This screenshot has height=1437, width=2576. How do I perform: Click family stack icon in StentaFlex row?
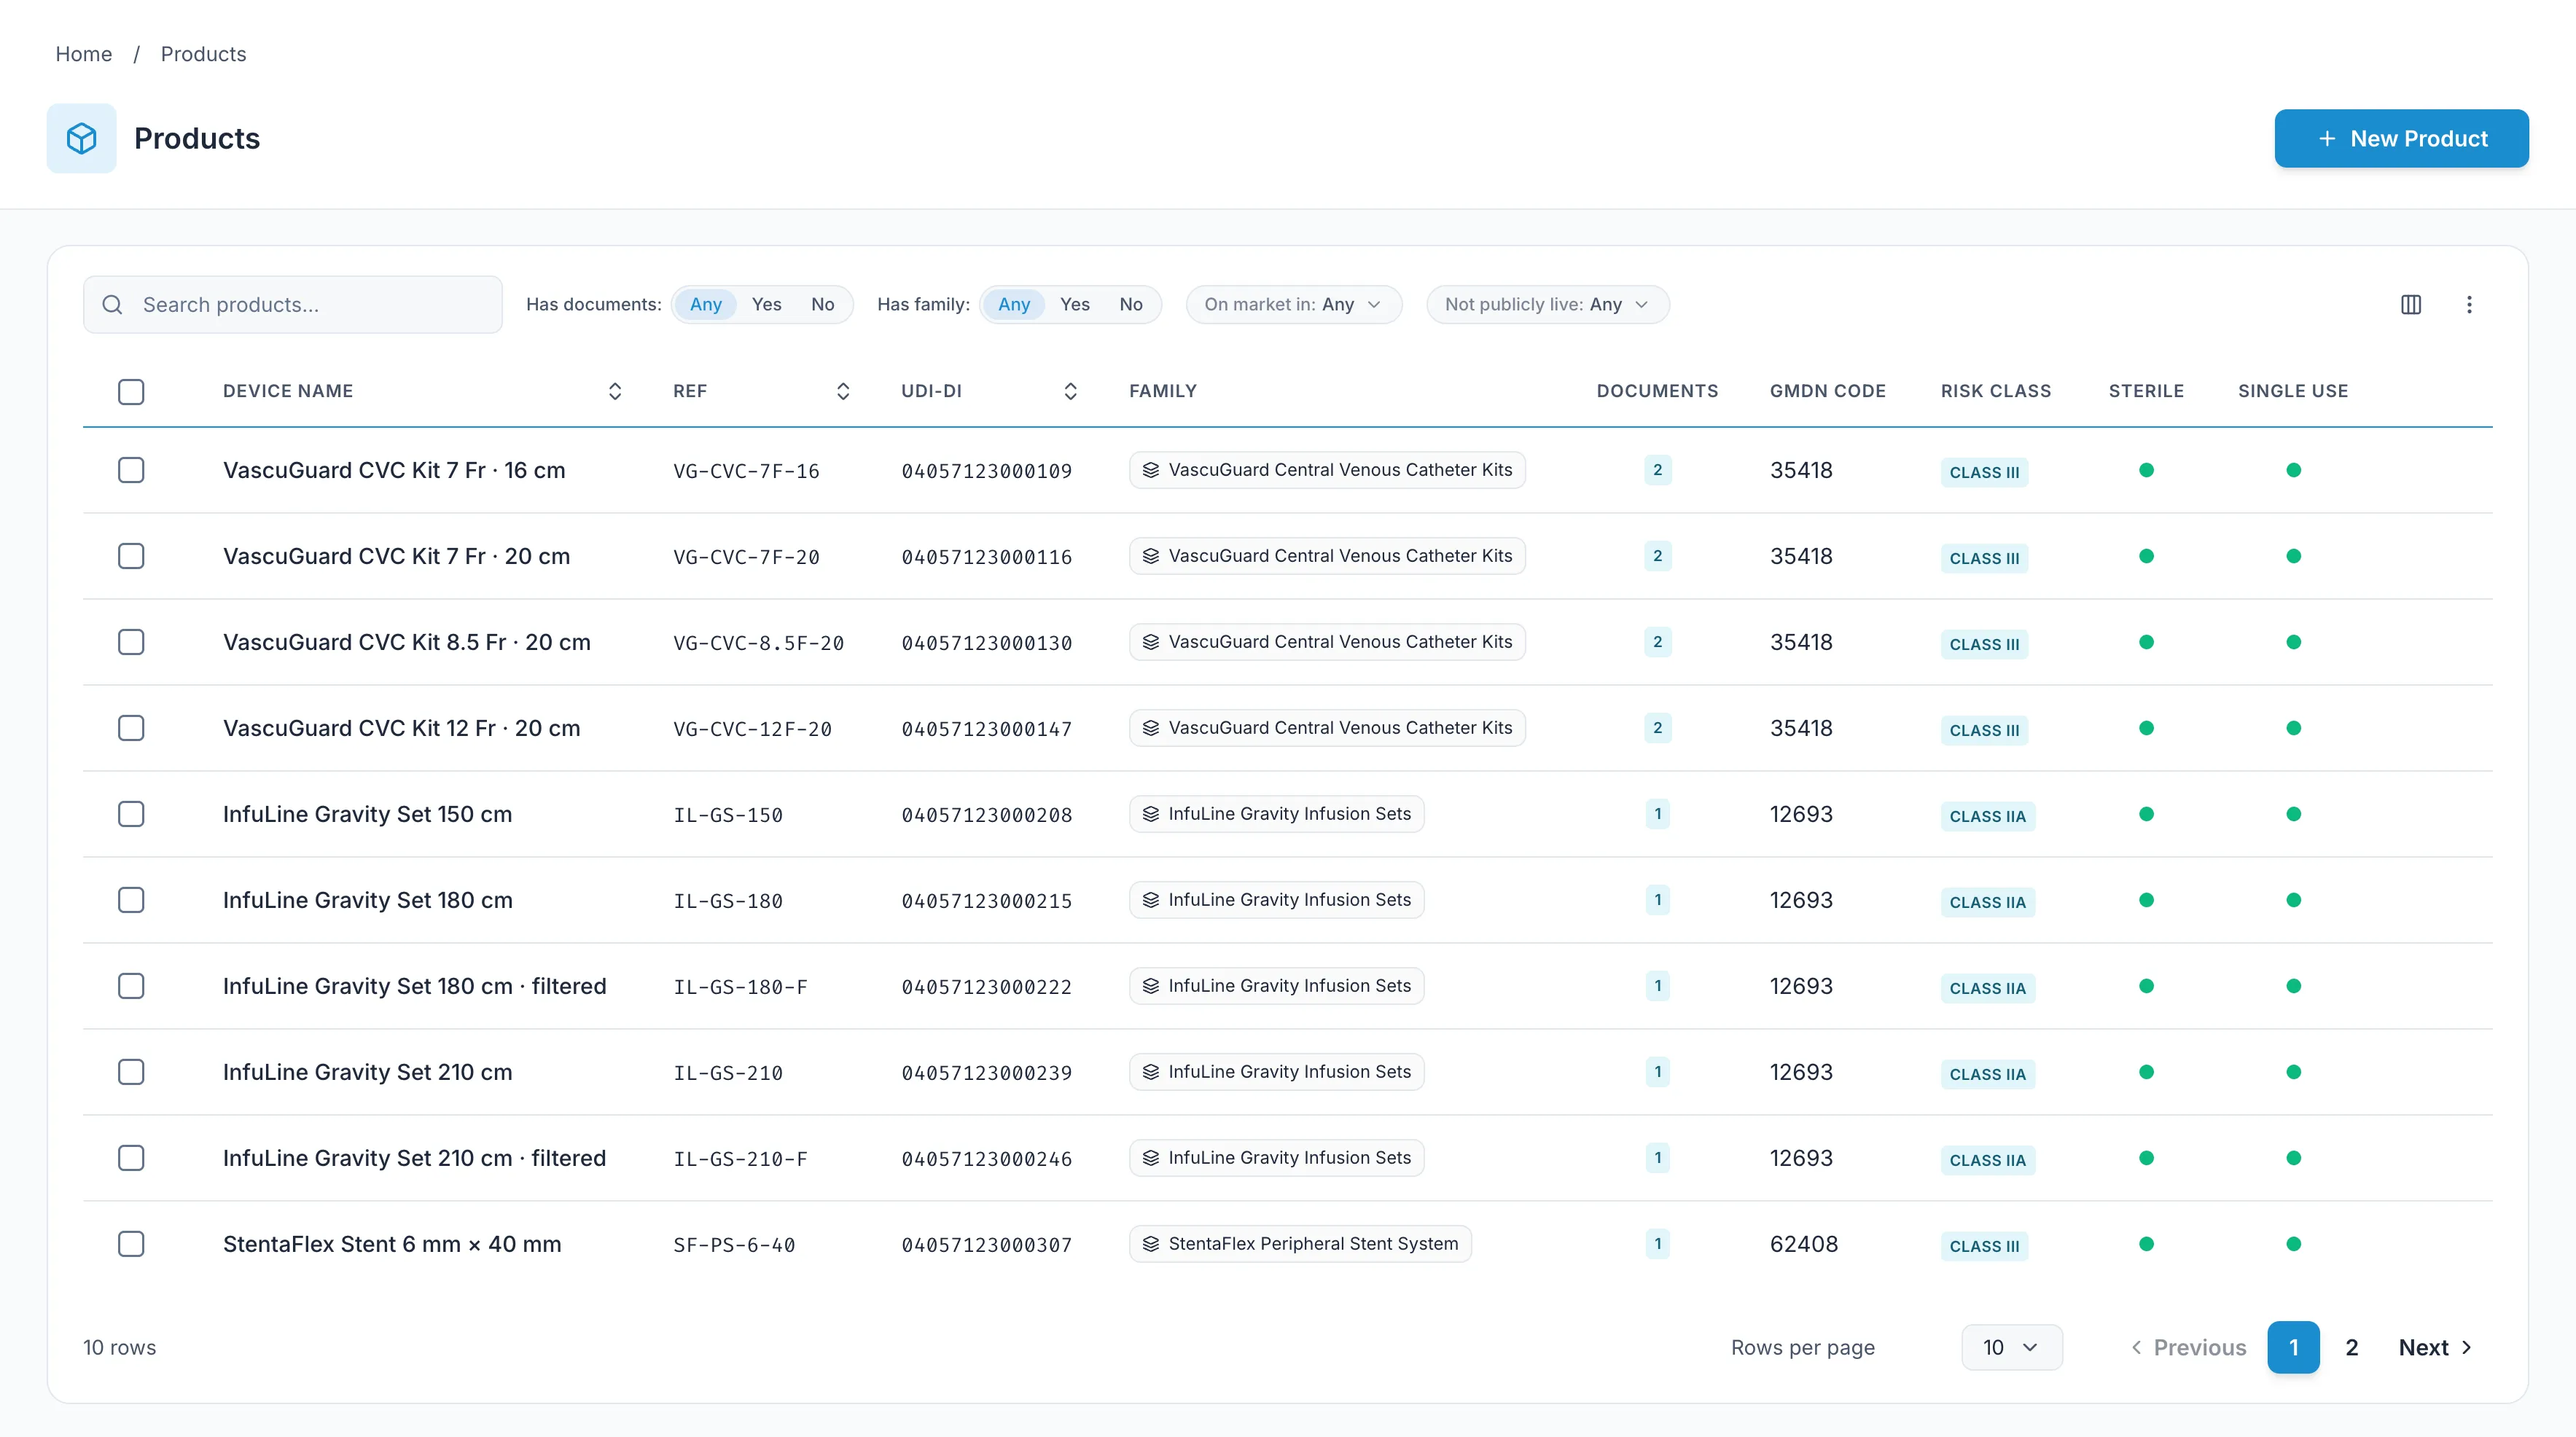click(1151, 1244)
